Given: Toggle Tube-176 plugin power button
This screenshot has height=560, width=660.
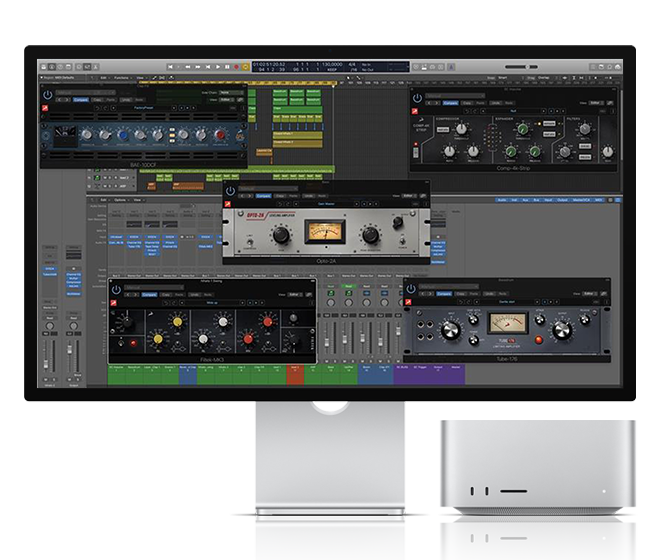Looking at the screenshot, I should [x=411, y=289].
